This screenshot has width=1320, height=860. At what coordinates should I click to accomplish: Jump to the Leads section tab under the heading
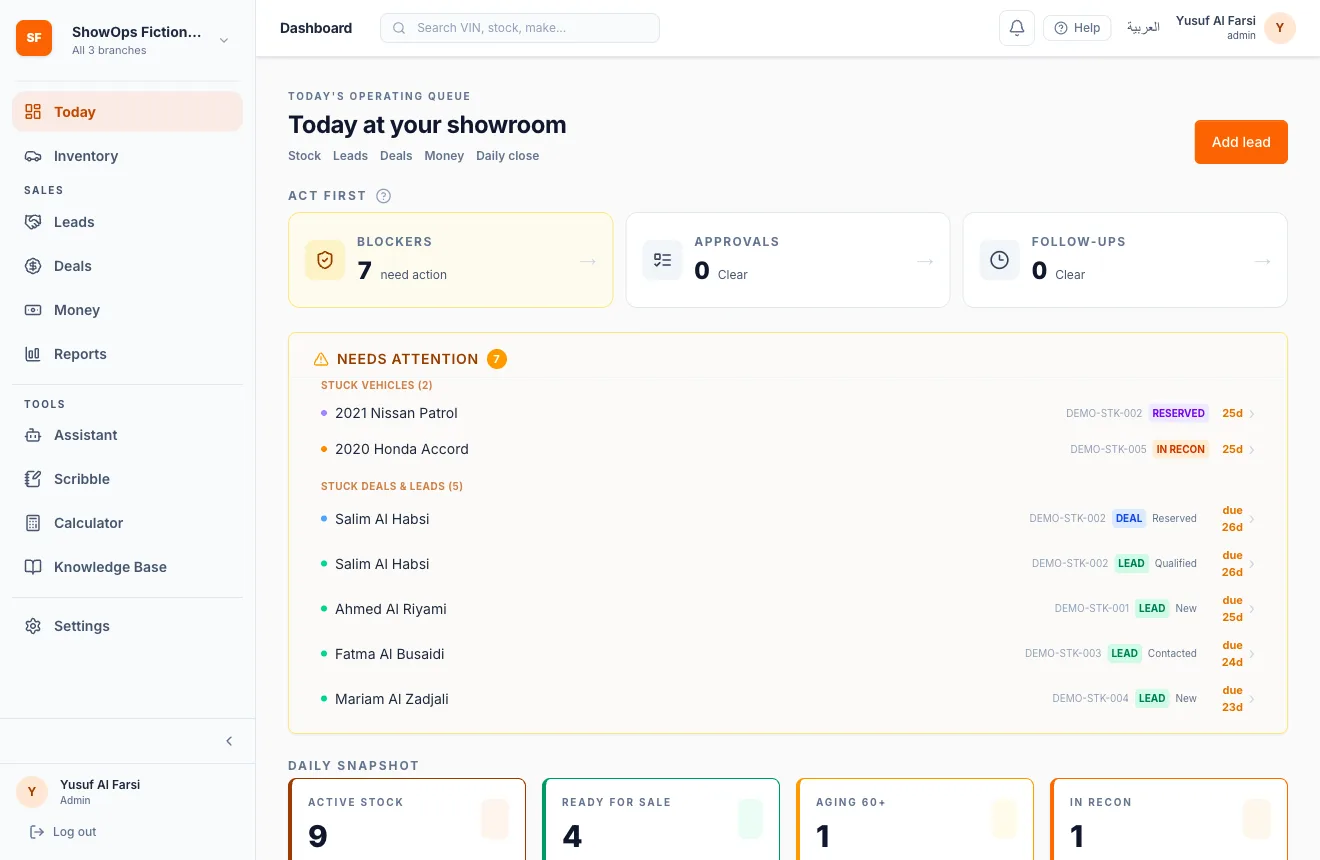[x=350, y=156]
